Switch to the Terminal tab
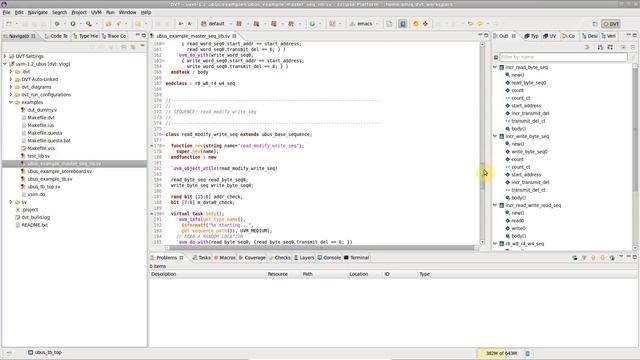Viewport: 640px width, 360px height. point(356,258)
